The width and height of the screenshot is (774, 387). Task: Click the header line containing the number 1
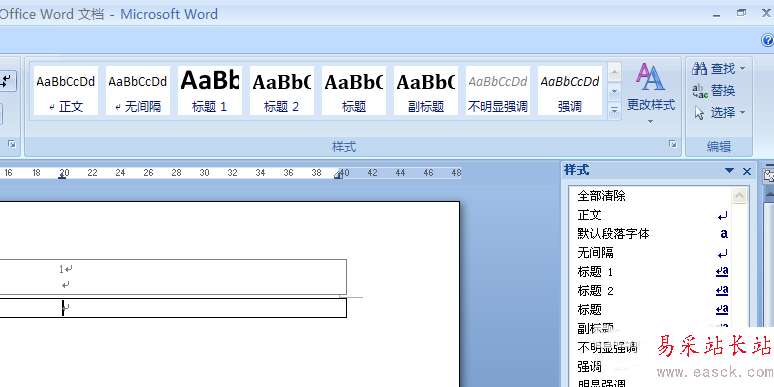pos(66,269)
